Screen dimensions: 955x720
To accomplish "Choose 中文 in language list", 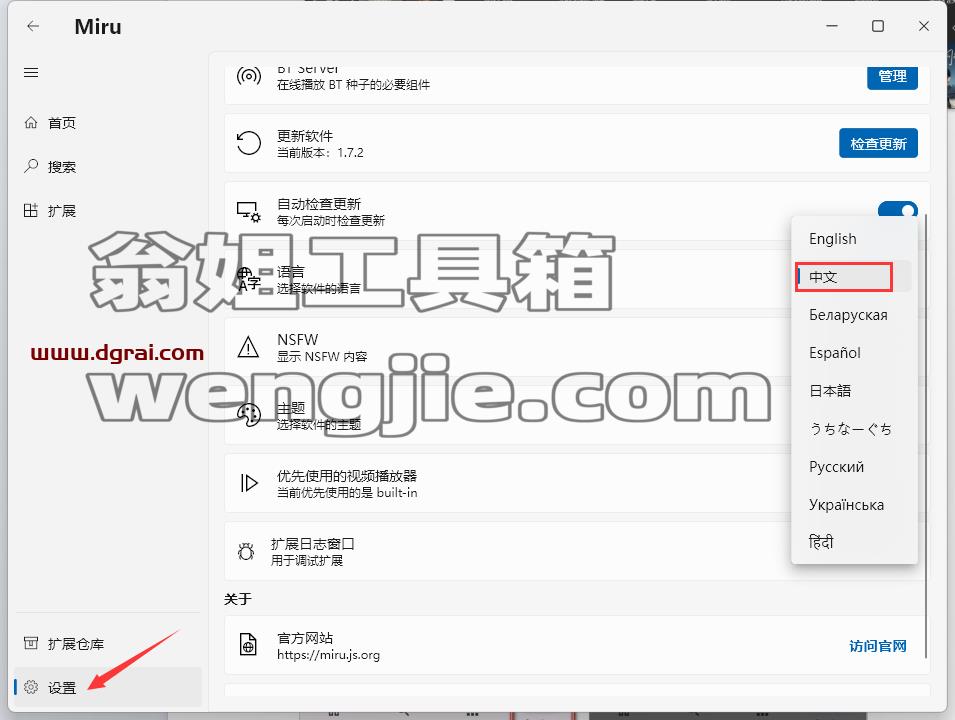I will 854,277.
